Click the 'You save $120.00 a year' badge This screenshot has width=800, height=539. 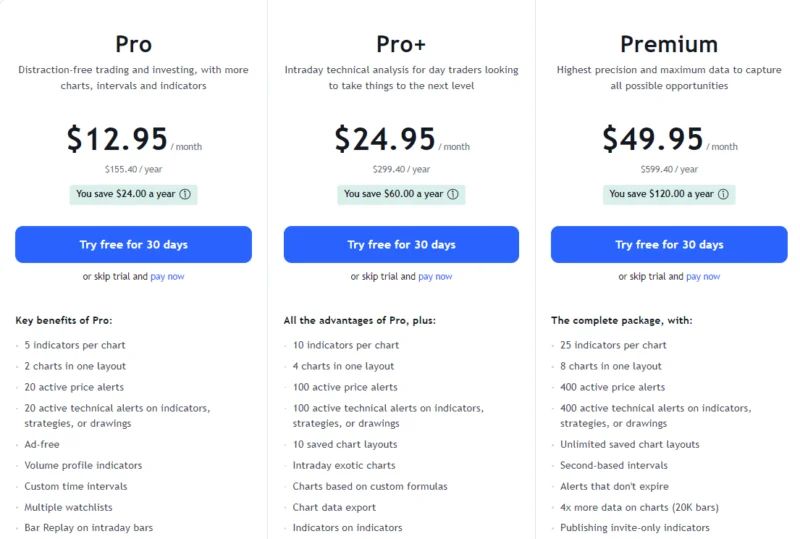tap(660, 194)
